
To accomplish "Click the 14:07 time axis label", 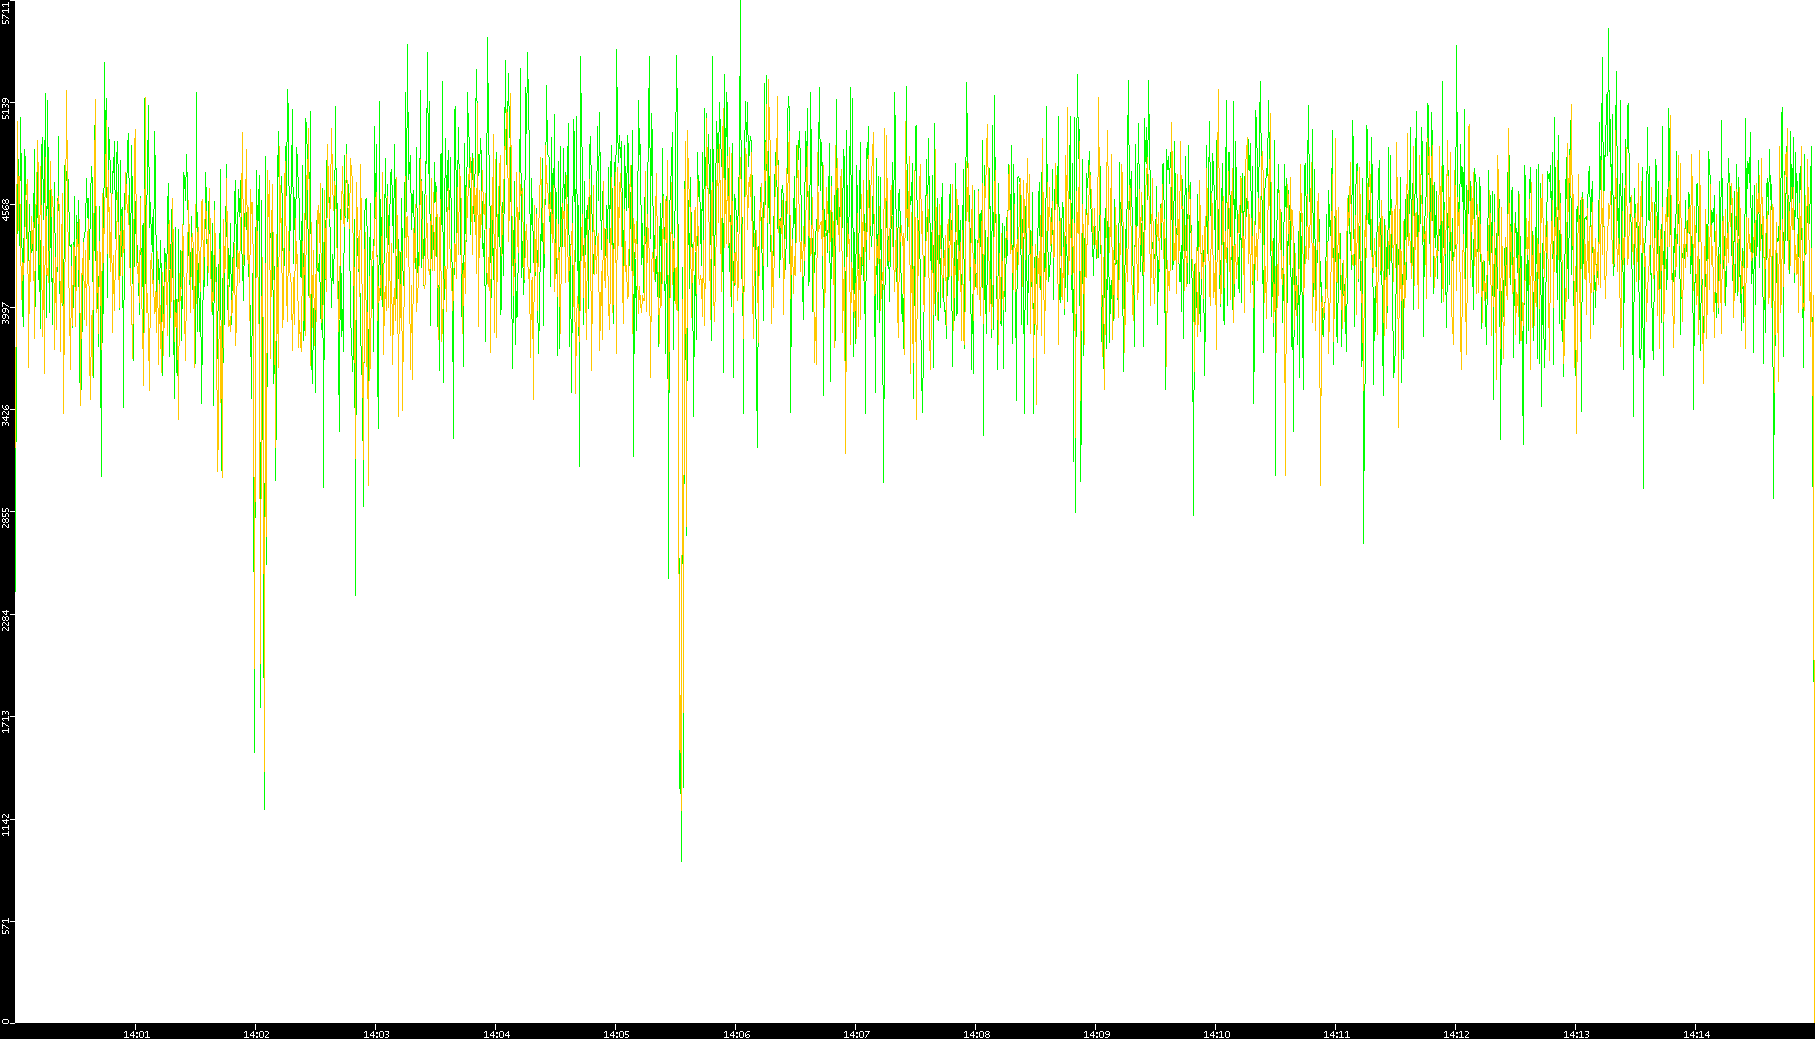I will click(x=856, y=1034).
